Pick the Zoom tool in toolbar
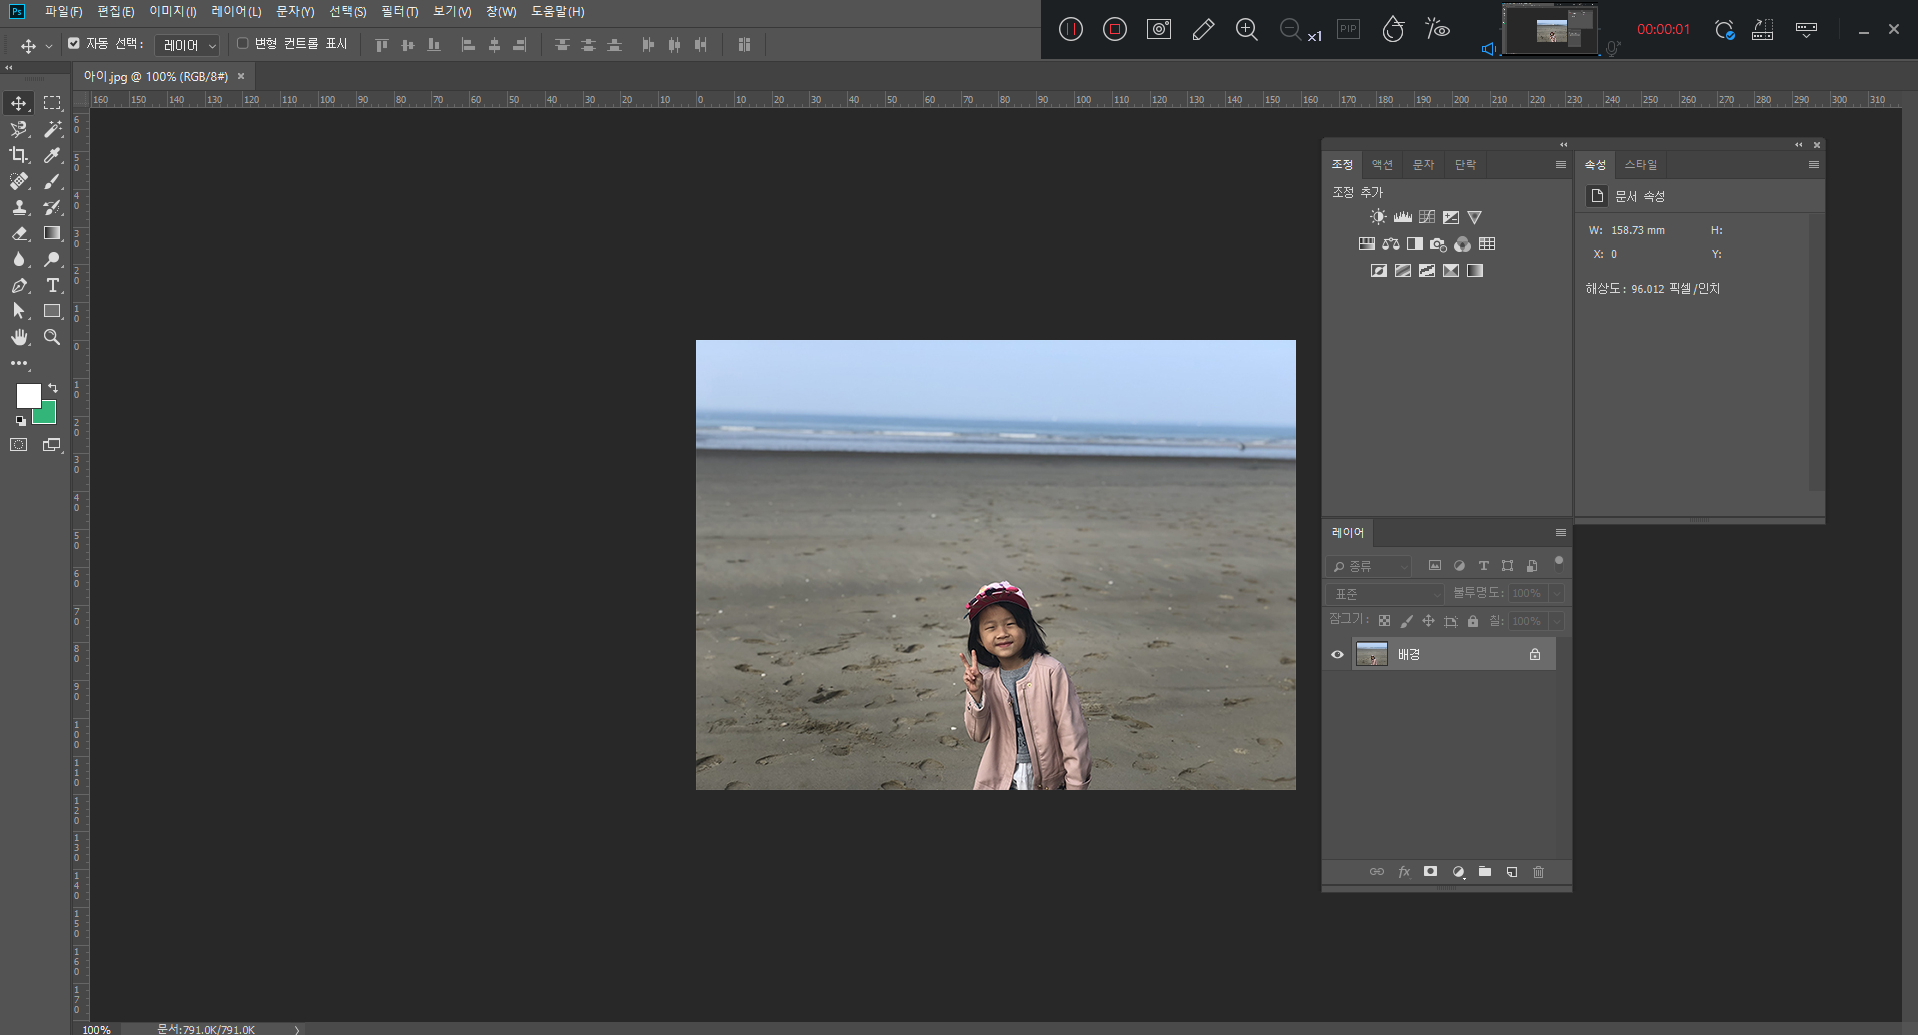Image resolution: width=1918 pixels, height=1035 pixels. (x=52, y=337)
